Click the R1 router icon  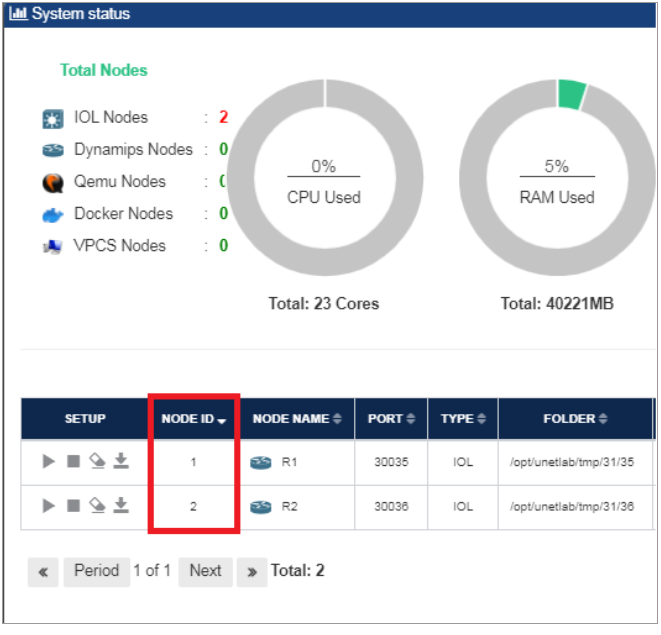(262, 462)
